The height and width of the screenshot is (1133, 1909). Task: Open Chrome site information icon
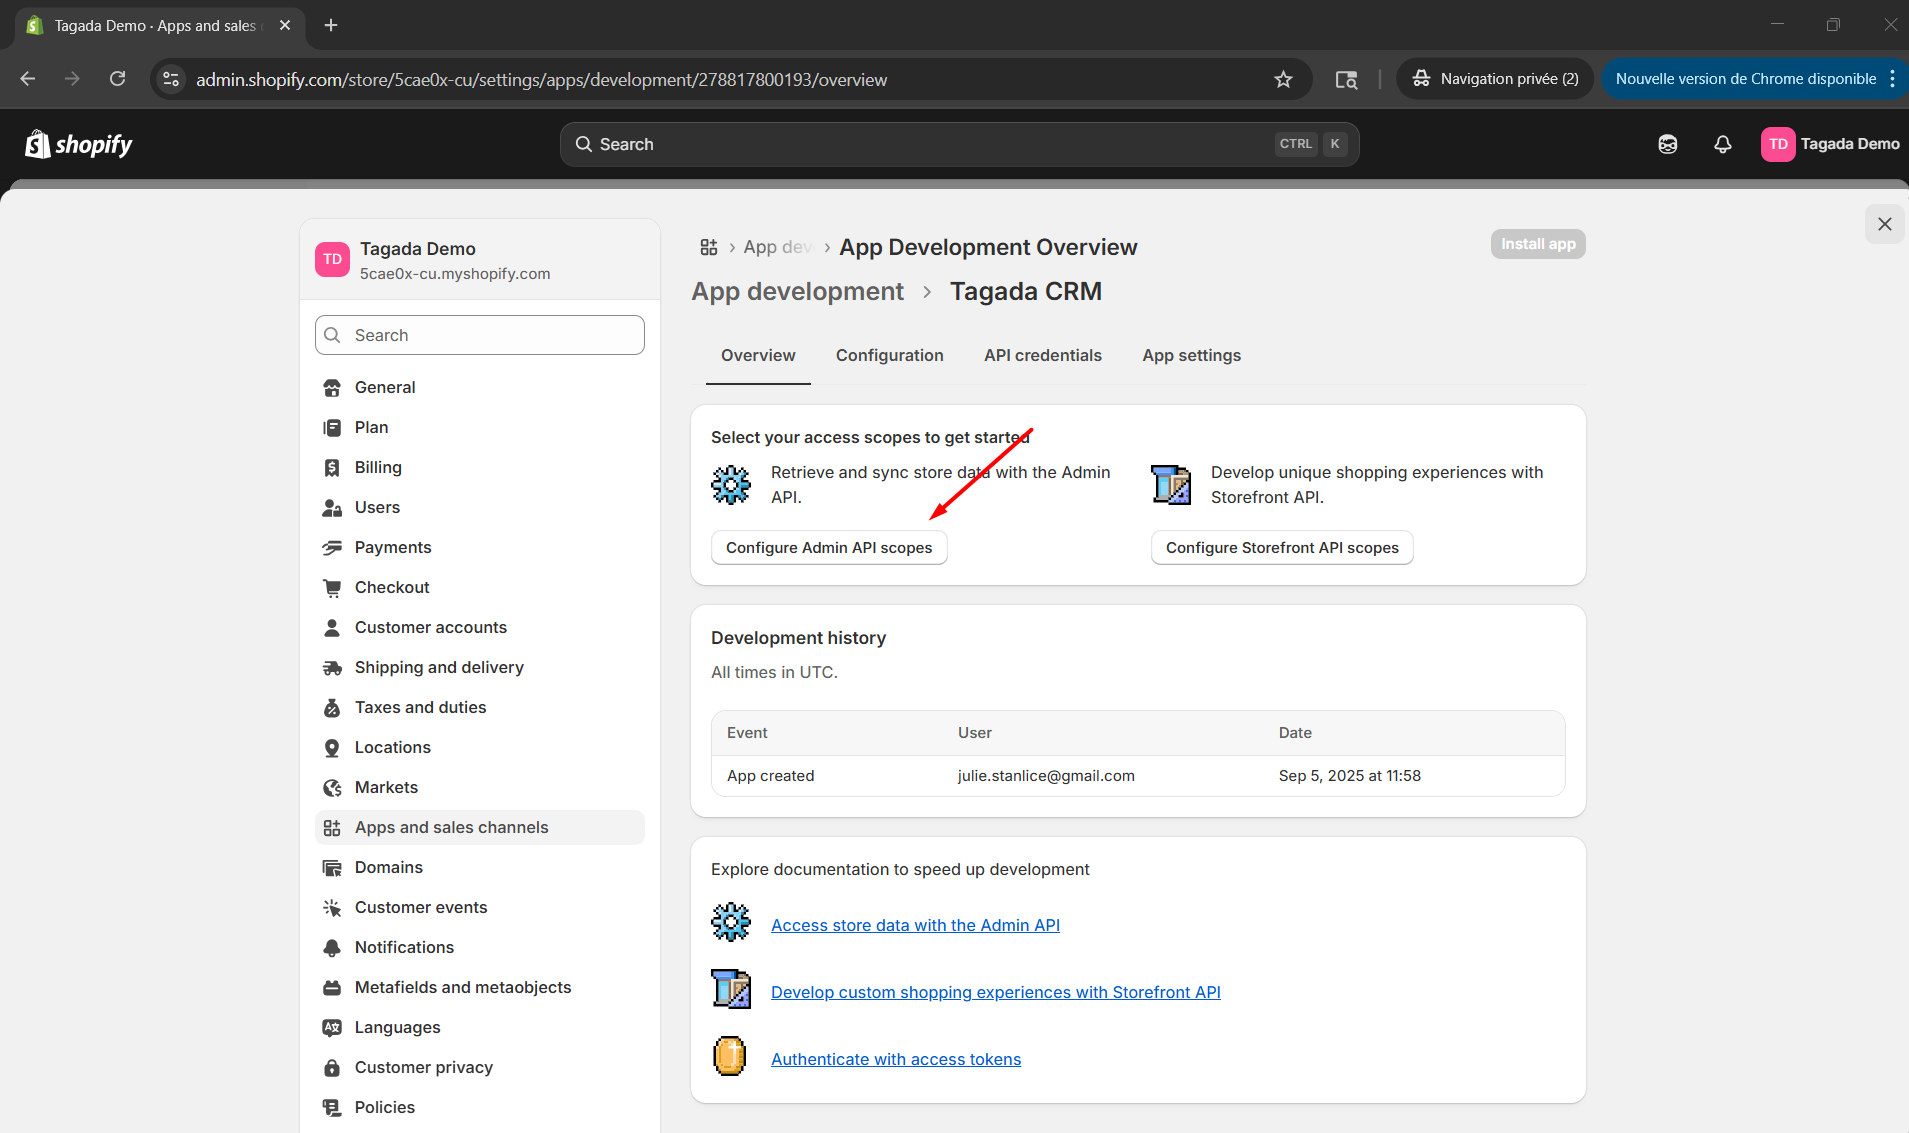point(171,79)
